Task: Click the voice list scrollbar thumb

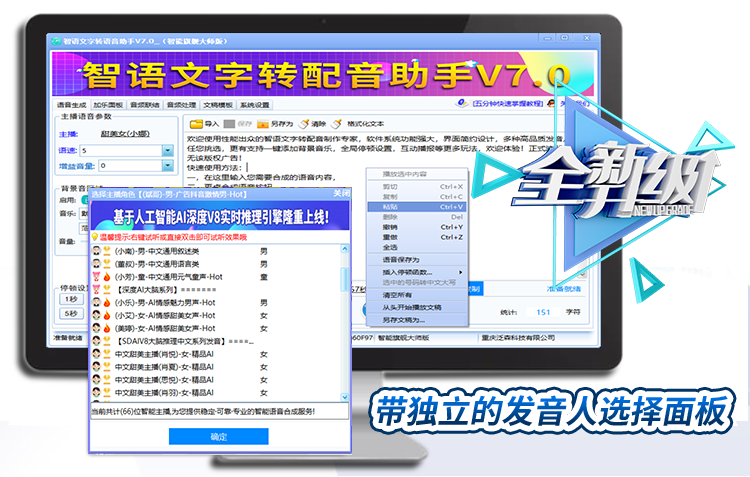Action: click(x=344, y=278)
